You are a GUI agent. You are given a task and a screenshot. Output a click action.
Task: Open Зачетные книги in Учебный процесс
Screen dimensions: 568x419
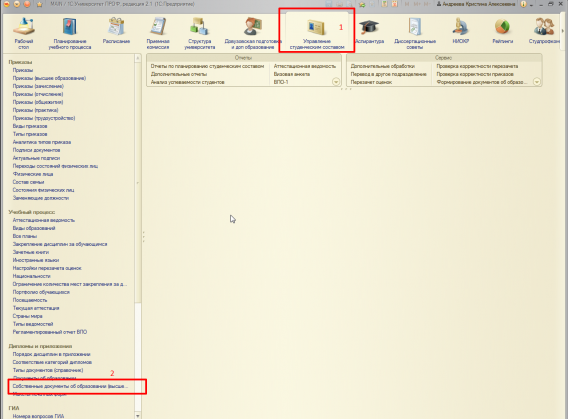tap(31, 252)
